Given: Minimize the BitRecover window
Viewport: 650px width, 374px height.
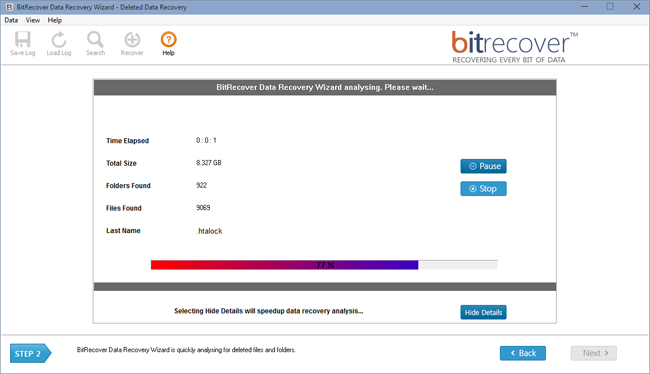Looking at the screenshot, I should pos(585,7).
